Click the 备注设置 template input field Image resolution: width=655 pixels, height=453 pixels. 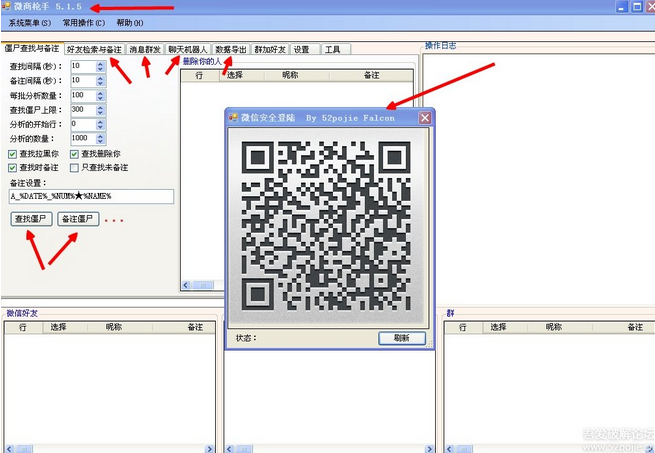(91, 196)
